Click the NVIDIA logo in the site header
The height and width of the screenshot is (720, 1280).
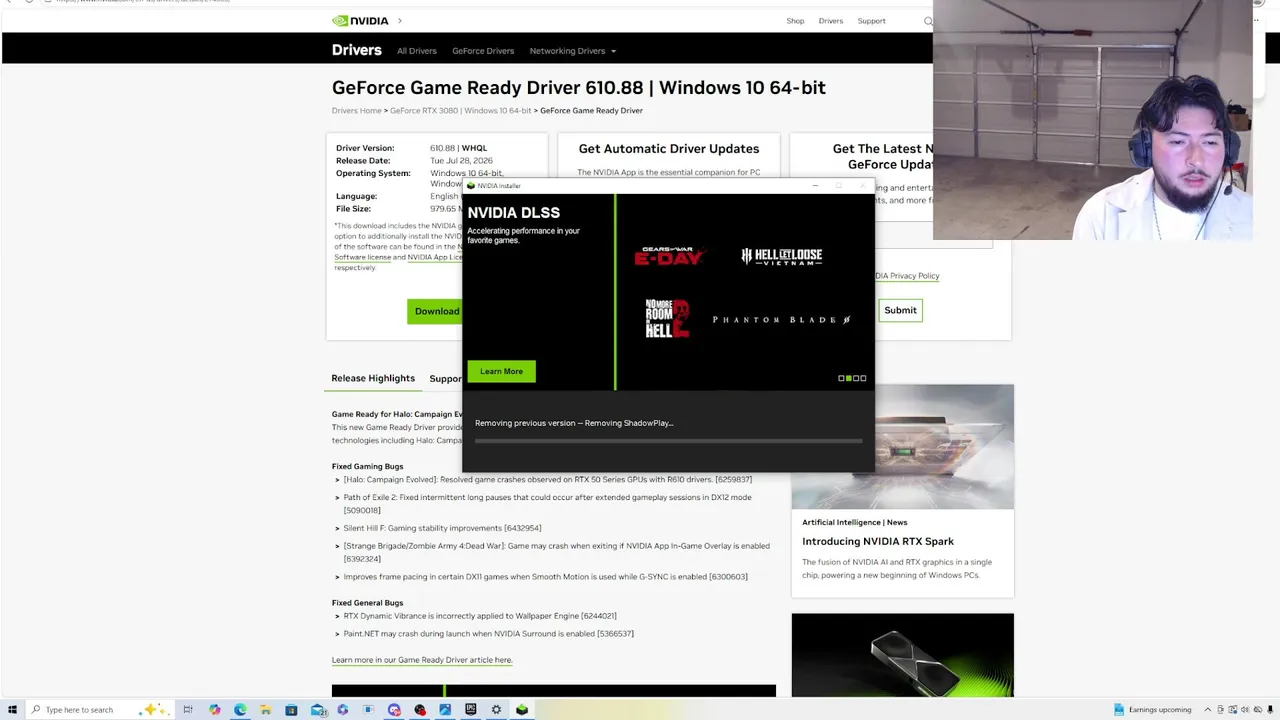[x=360, y=20]
